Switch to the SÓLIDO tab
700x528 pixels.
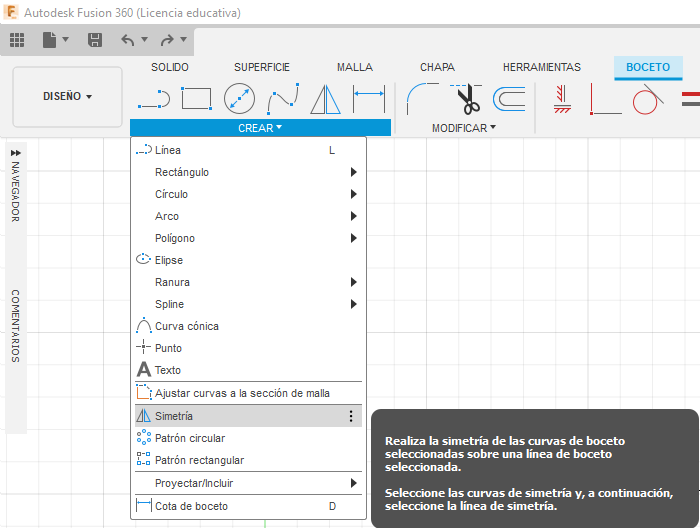170,67
